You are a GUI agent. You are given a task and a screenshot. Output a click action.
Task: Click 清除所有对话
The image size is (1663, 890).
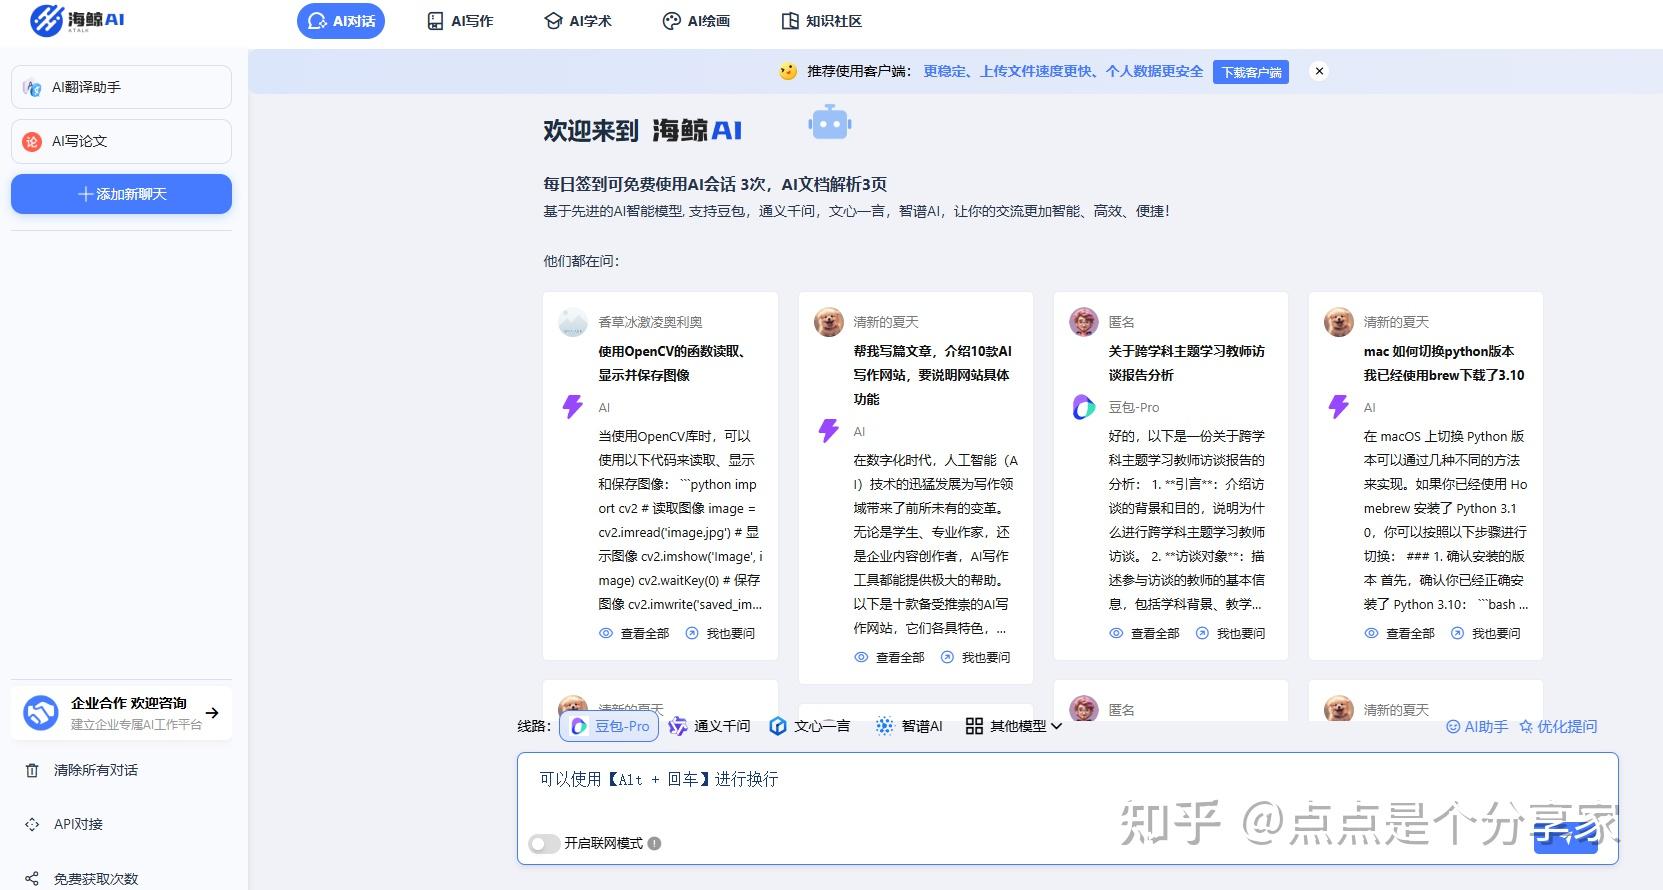click(96, 770)
